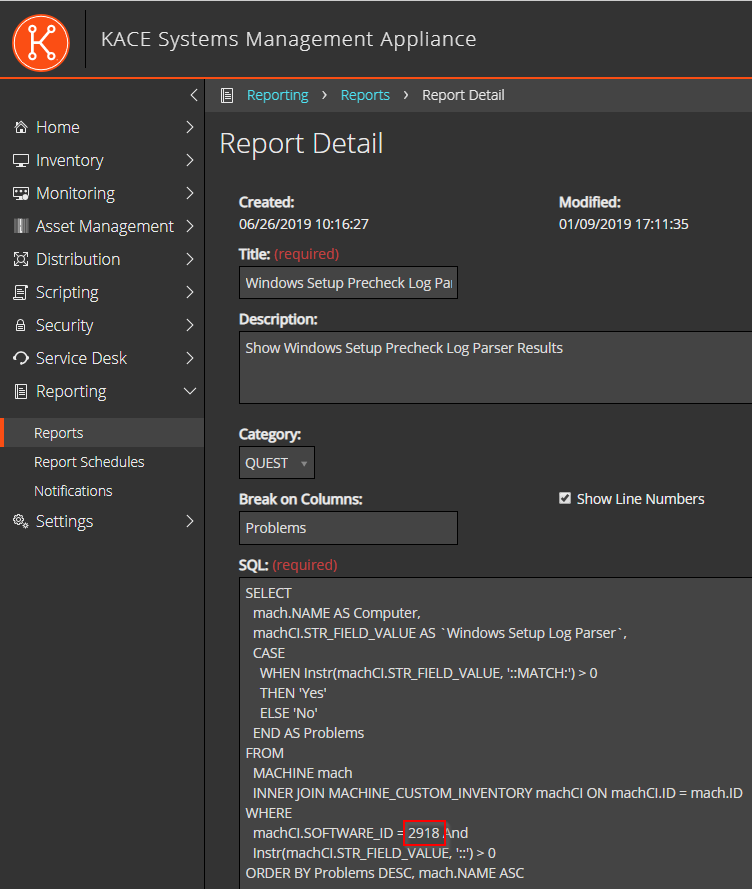This screenshot has width=752, height=889.
Task: Expand the Security menu chevron
Action: [190, 325]
